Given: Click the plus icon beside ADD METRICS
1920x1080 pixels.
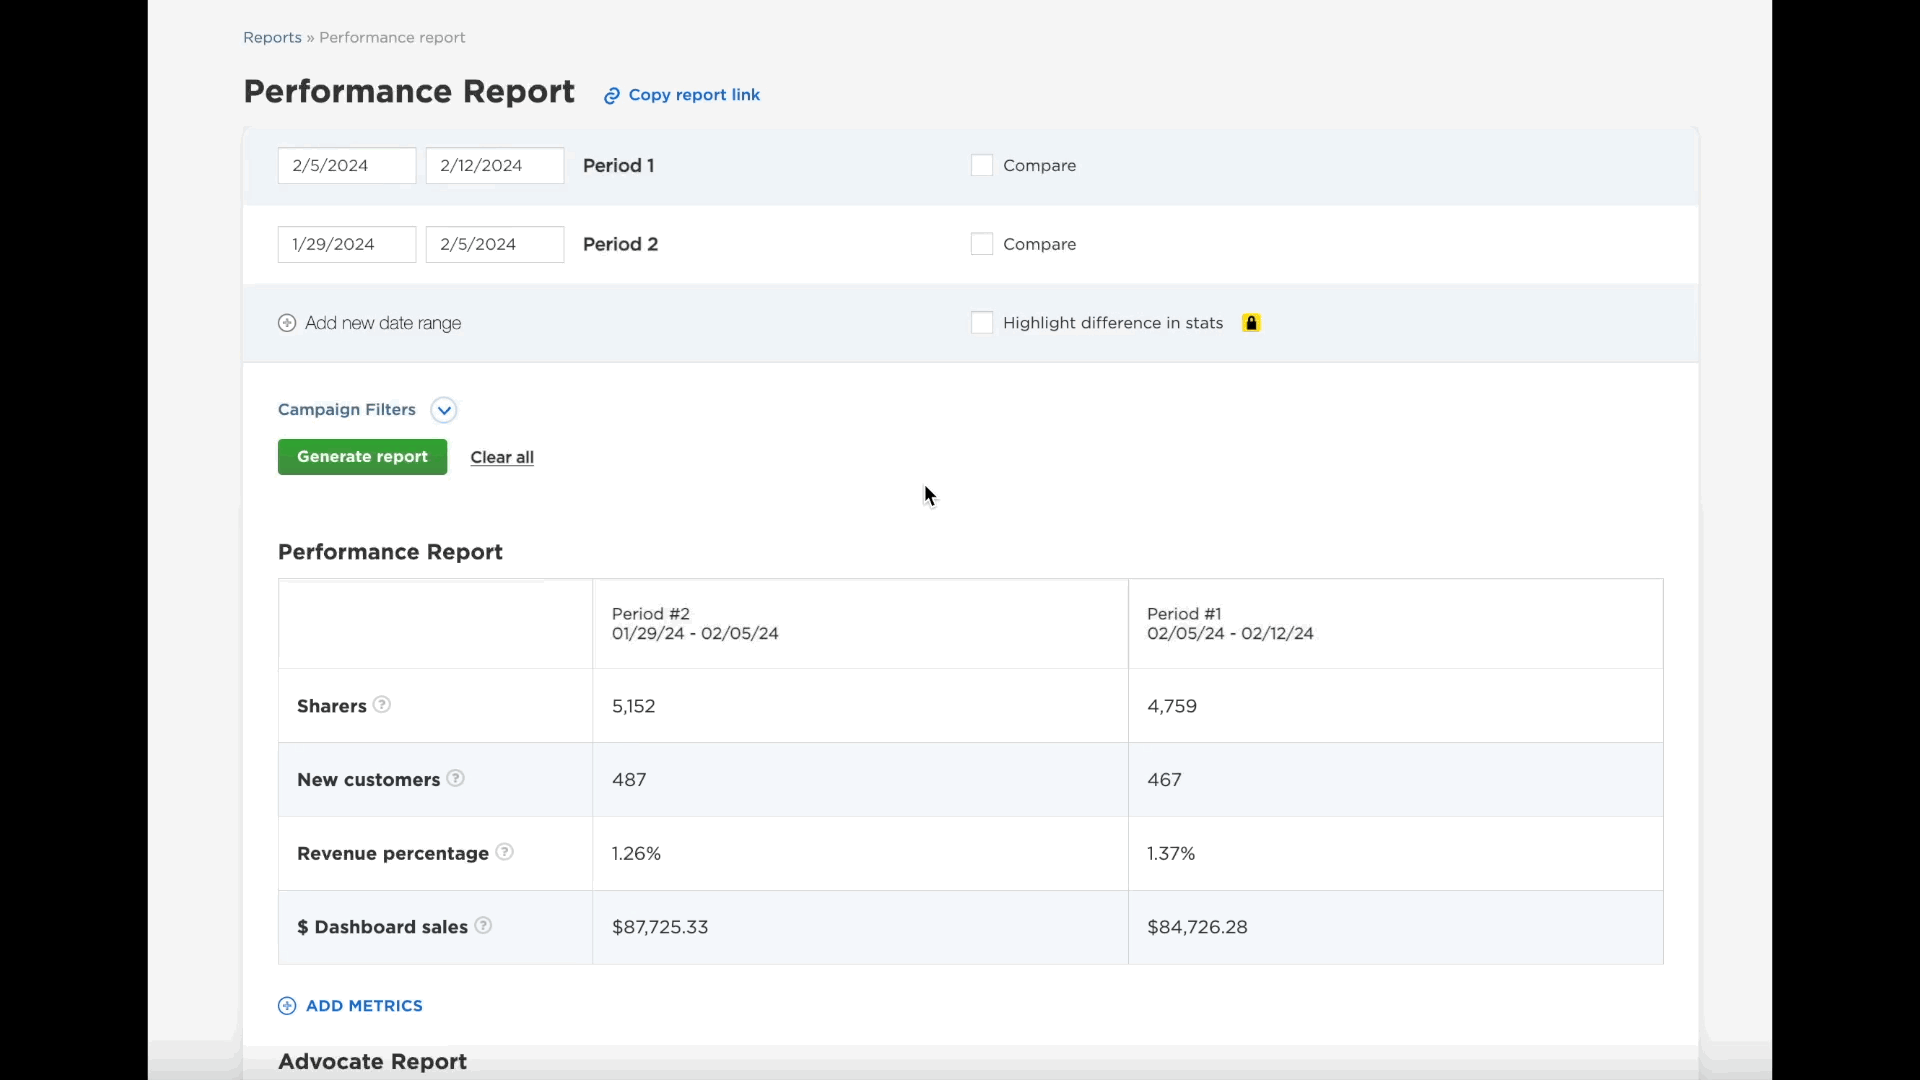Looking at the screenshot, I should click(287, 1006).
